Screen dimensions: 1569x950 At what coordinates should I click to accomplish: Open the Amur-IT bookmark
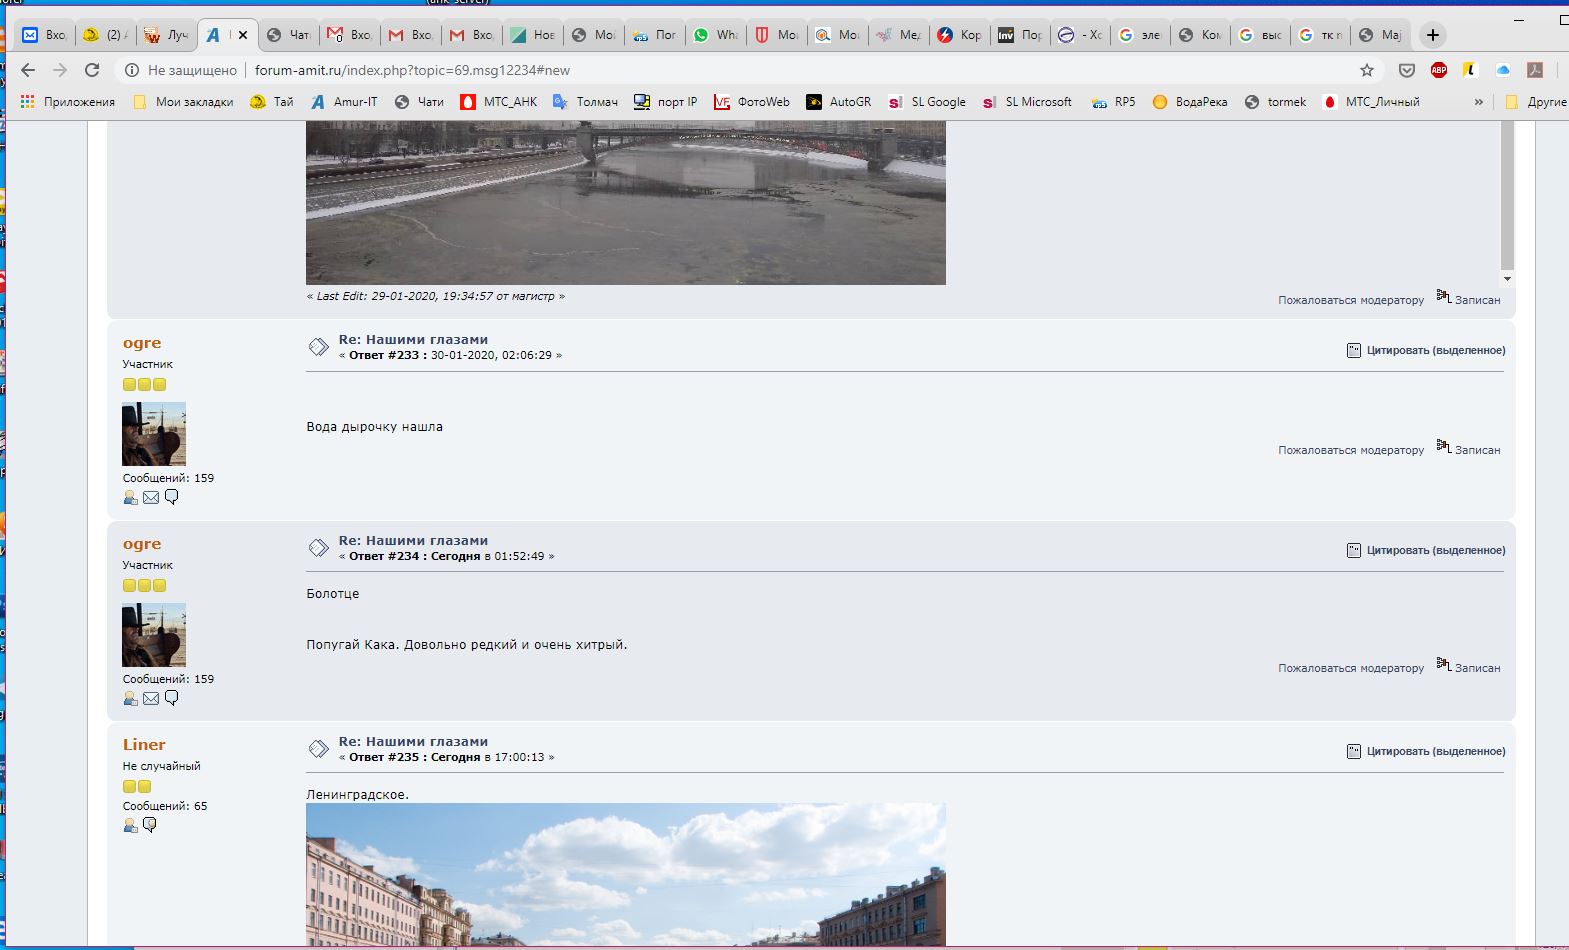344,102
